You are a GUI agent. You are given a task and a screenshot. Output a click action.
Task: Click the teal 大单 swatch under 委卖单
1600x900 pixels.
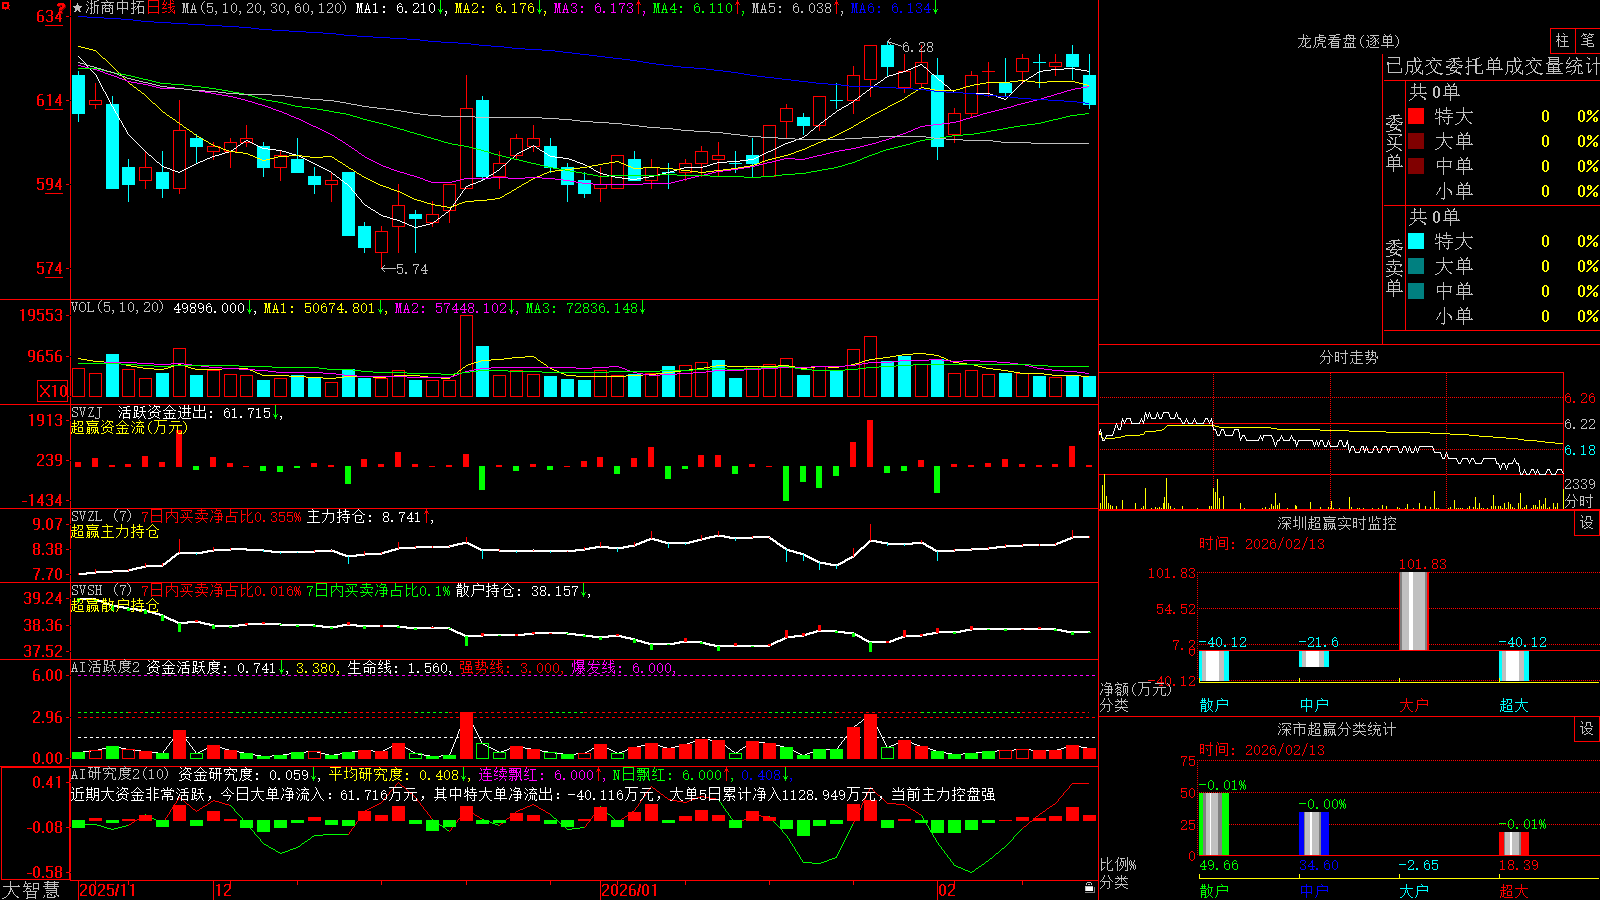pyautogui.click(x=1416, y=266)
